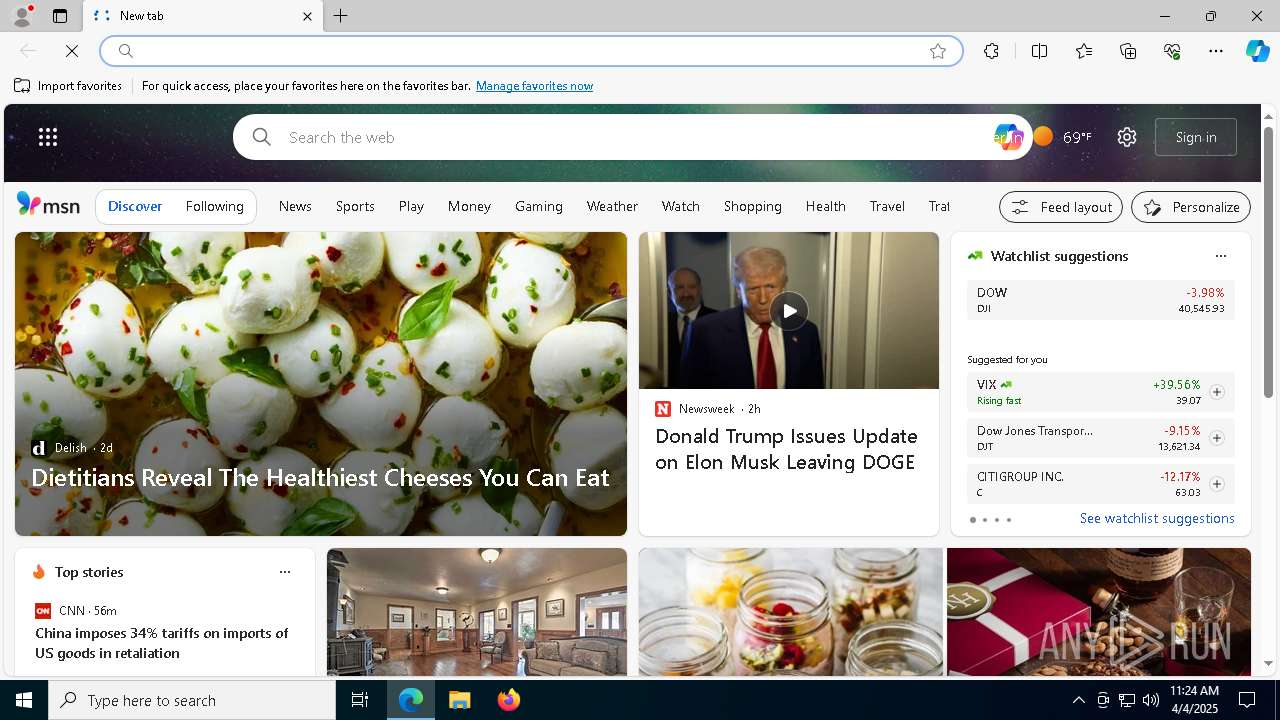
Task: Click Import favorites
Action: (x=68, y=86)
